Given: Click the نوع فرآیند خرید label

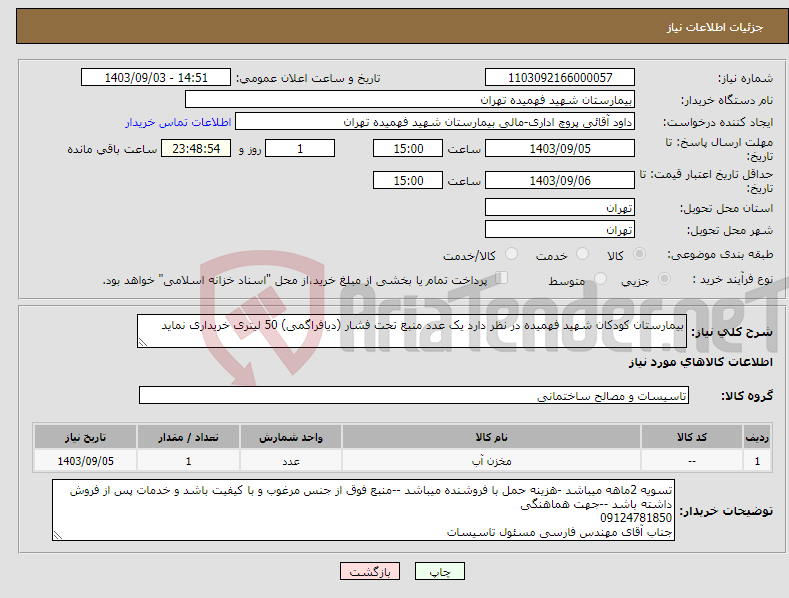Looking at the screenshot, I should tap(732, 279).
